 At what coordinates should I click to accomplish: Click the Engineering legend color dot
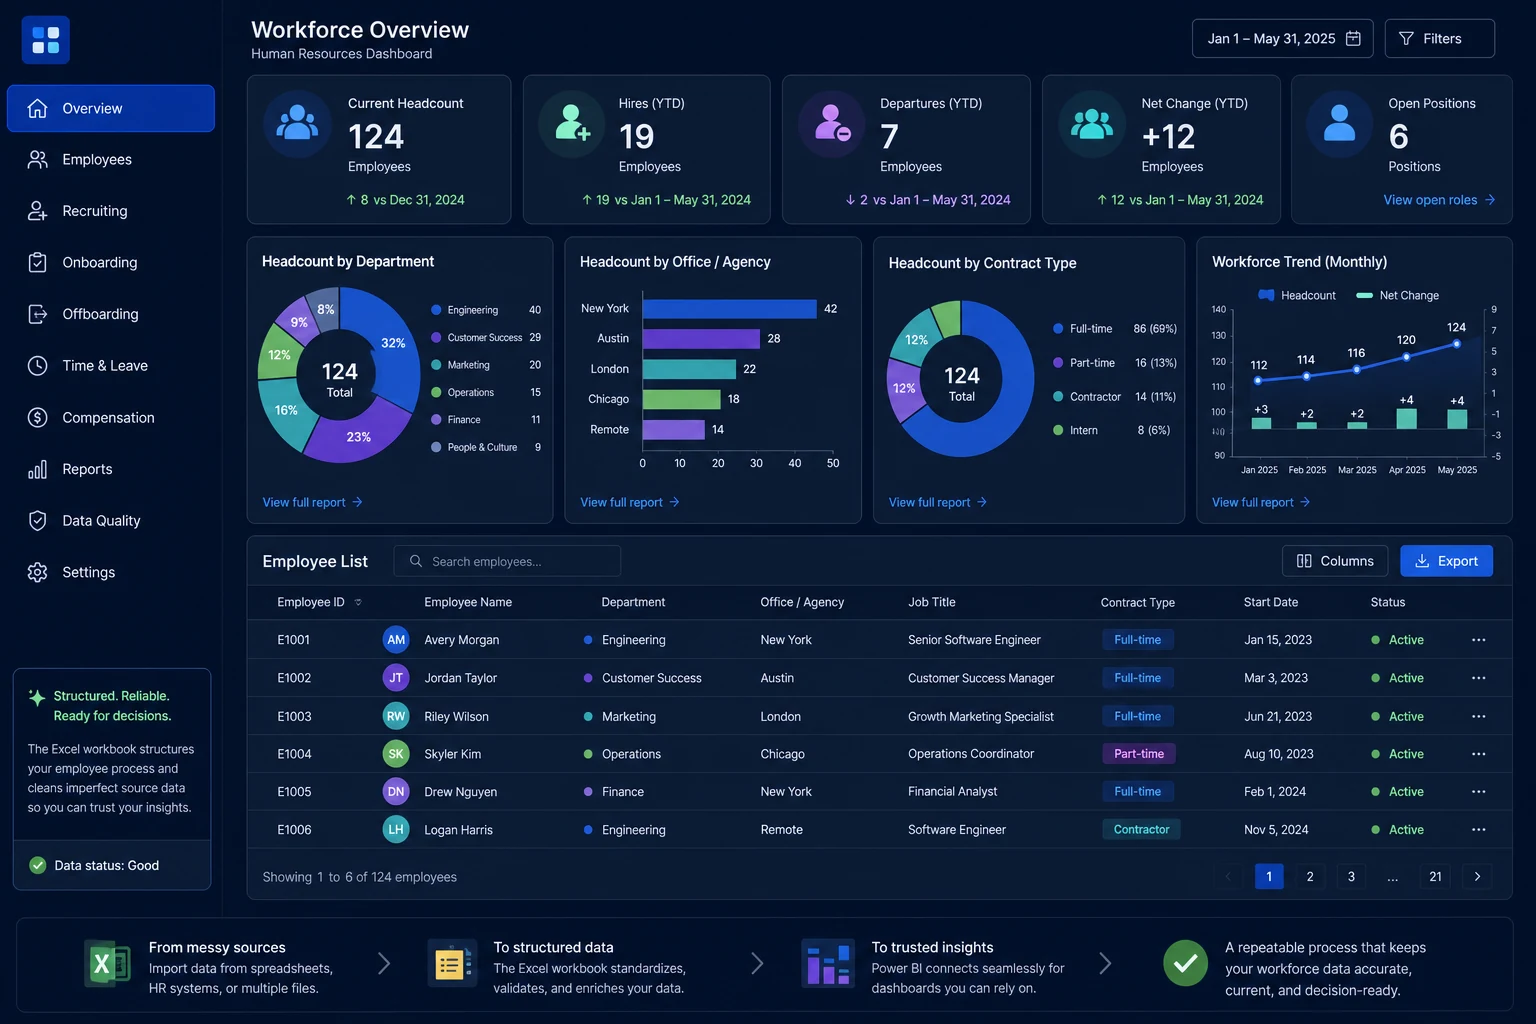click(436, 310)
